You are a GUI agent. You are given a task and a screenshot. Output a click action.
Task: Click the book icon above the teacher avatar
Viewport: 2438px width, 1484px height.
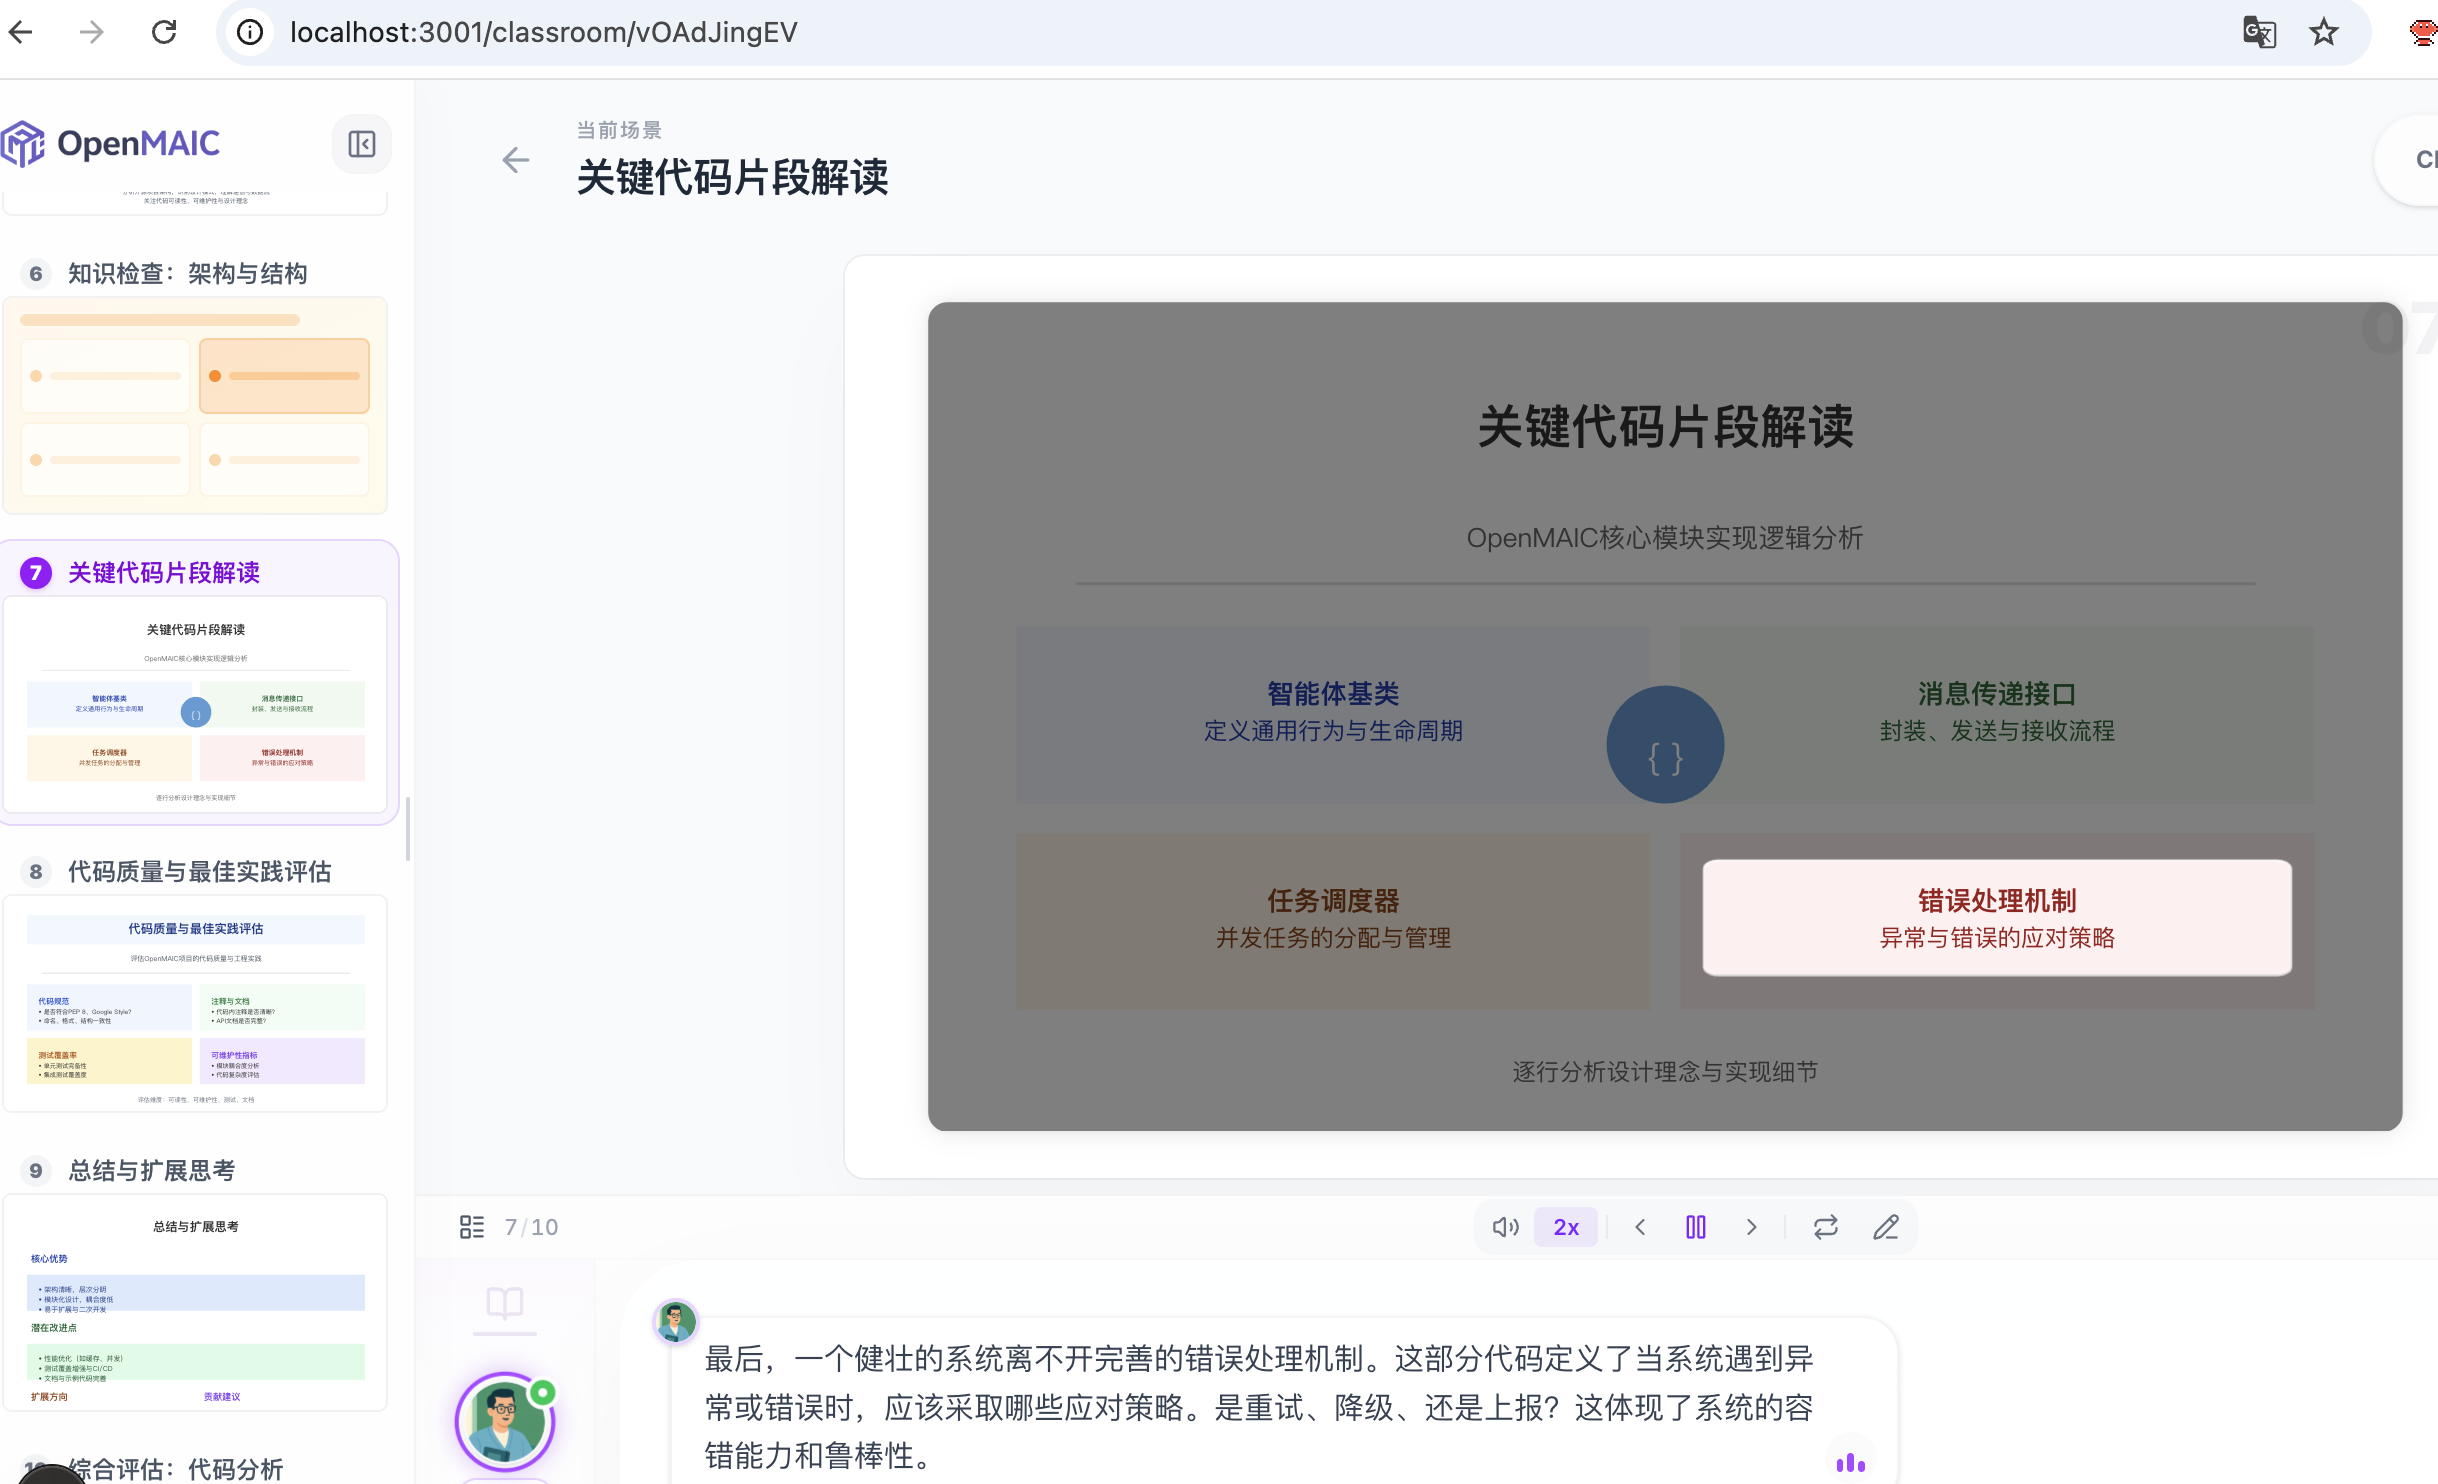click(x=504, y=1303)
